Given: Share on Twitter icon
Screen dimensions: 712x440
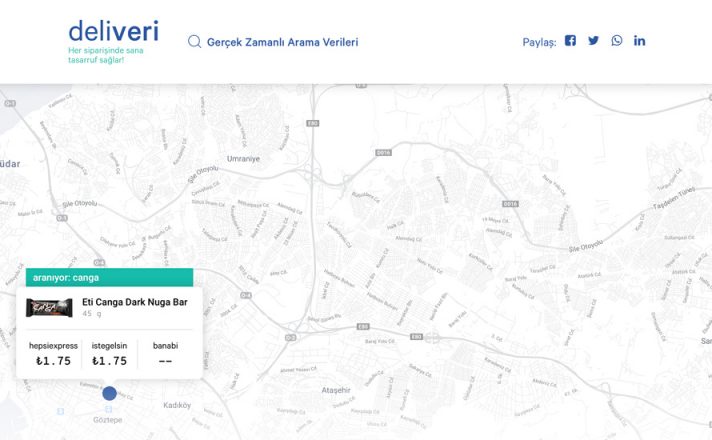Looking at the screenshot, I should (x=593, y=40).
